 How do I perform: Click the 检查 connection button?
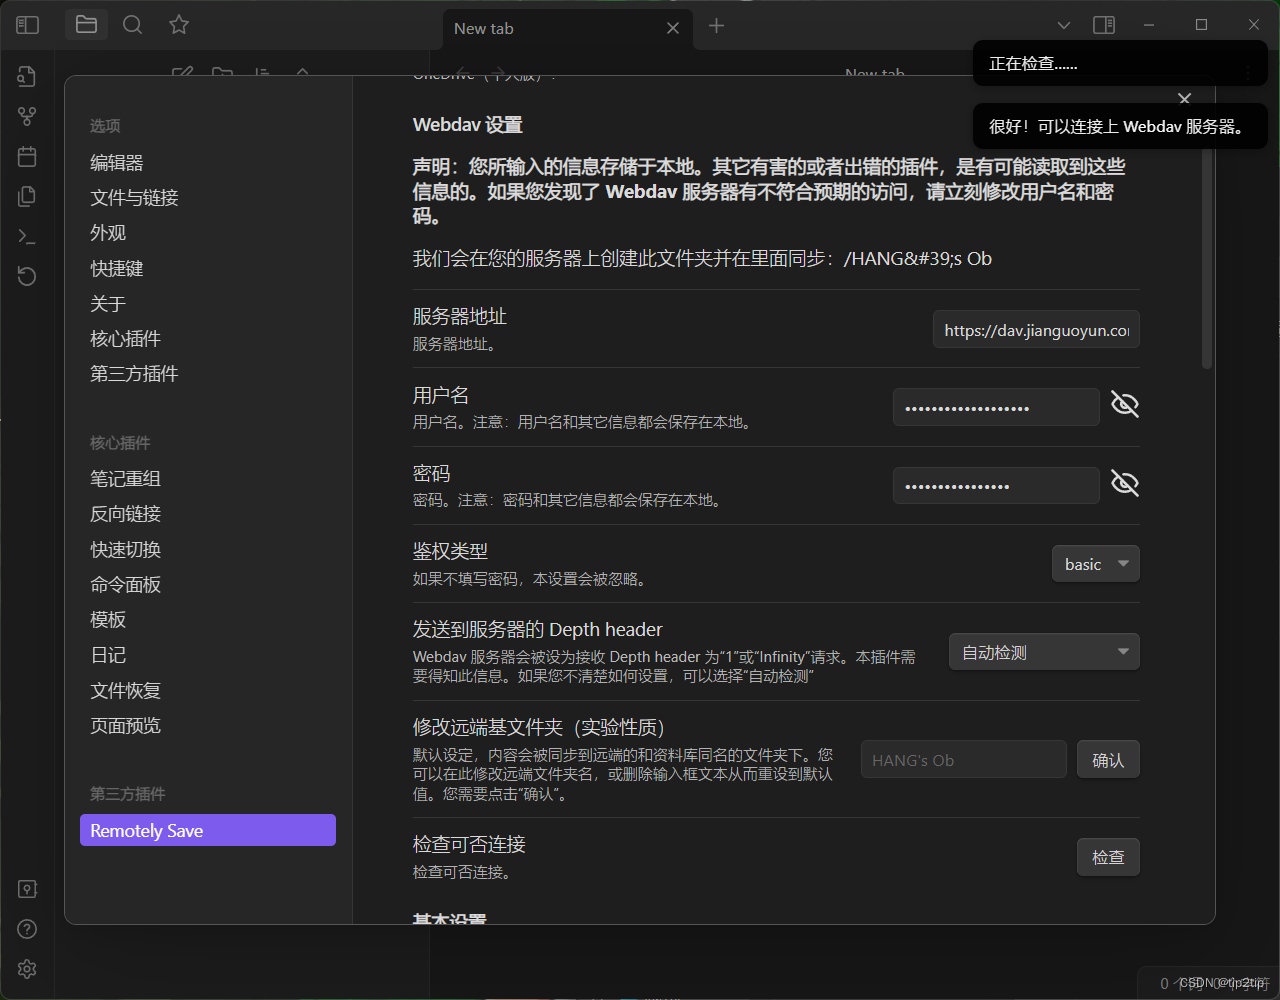(1108, 857)
